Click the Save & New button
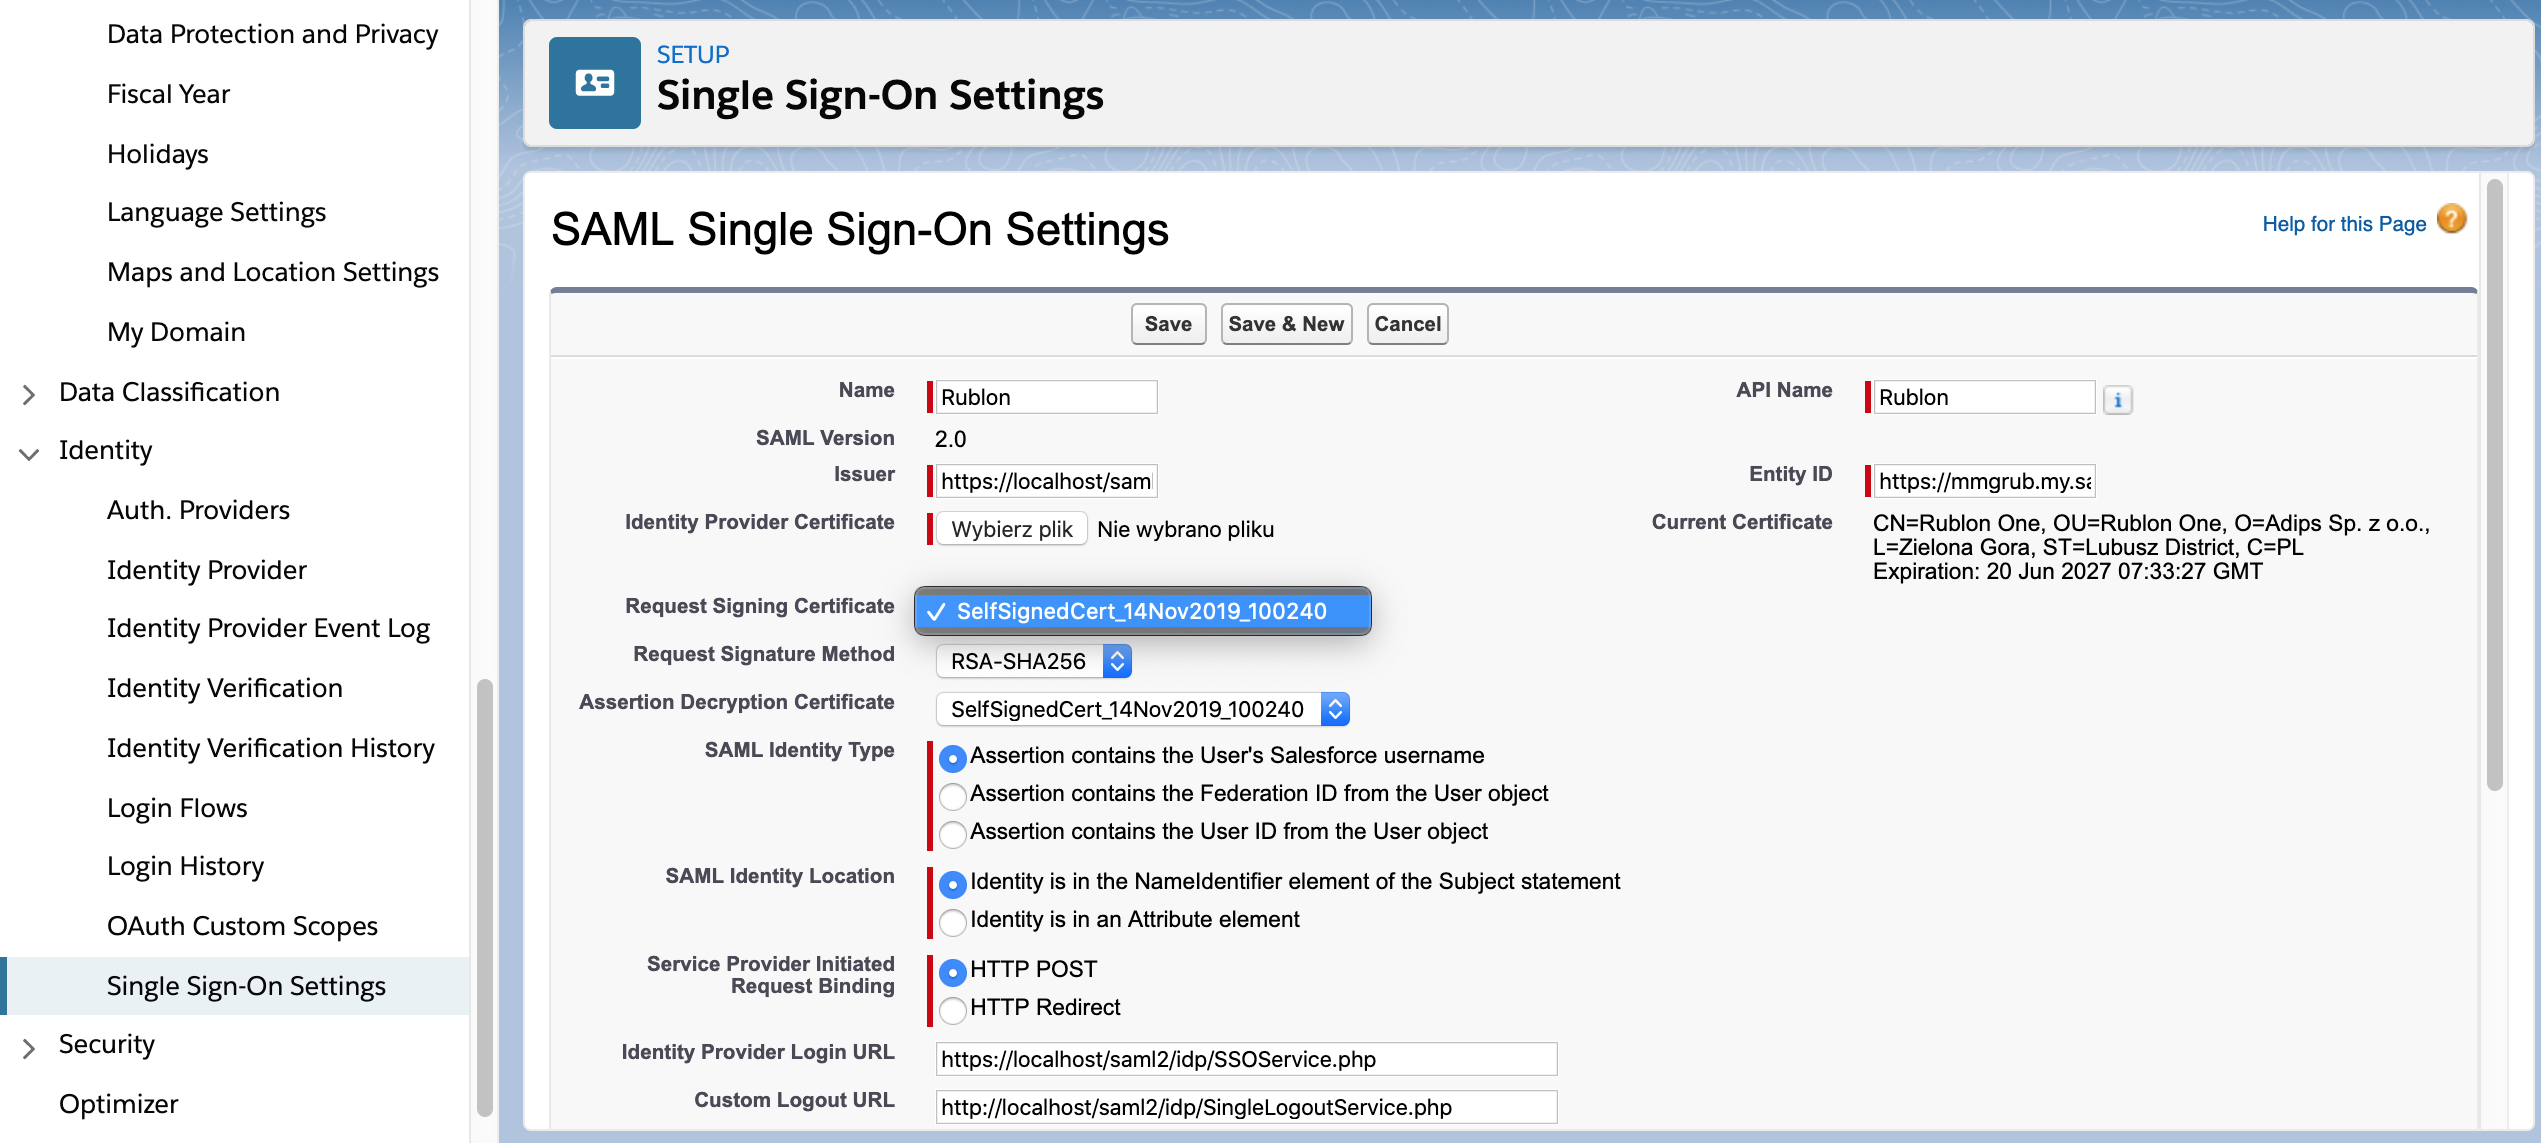2541x1143 pixels. point(1285,324)
